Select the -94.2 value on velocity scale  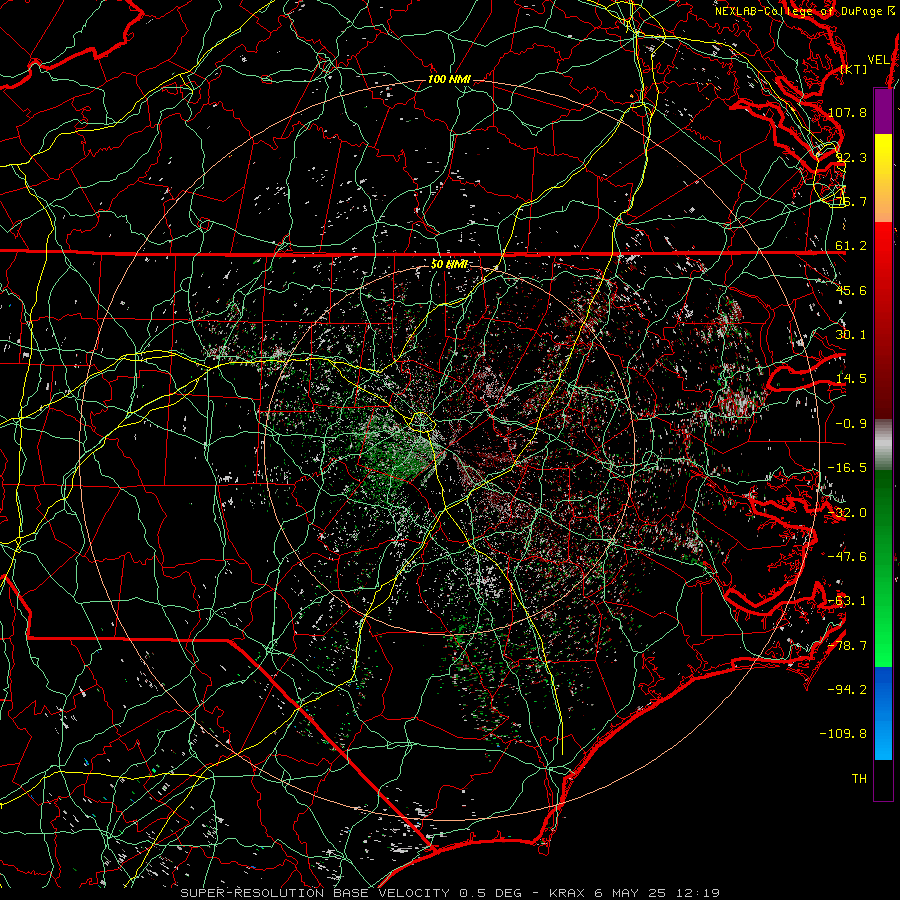coord(847,689)
